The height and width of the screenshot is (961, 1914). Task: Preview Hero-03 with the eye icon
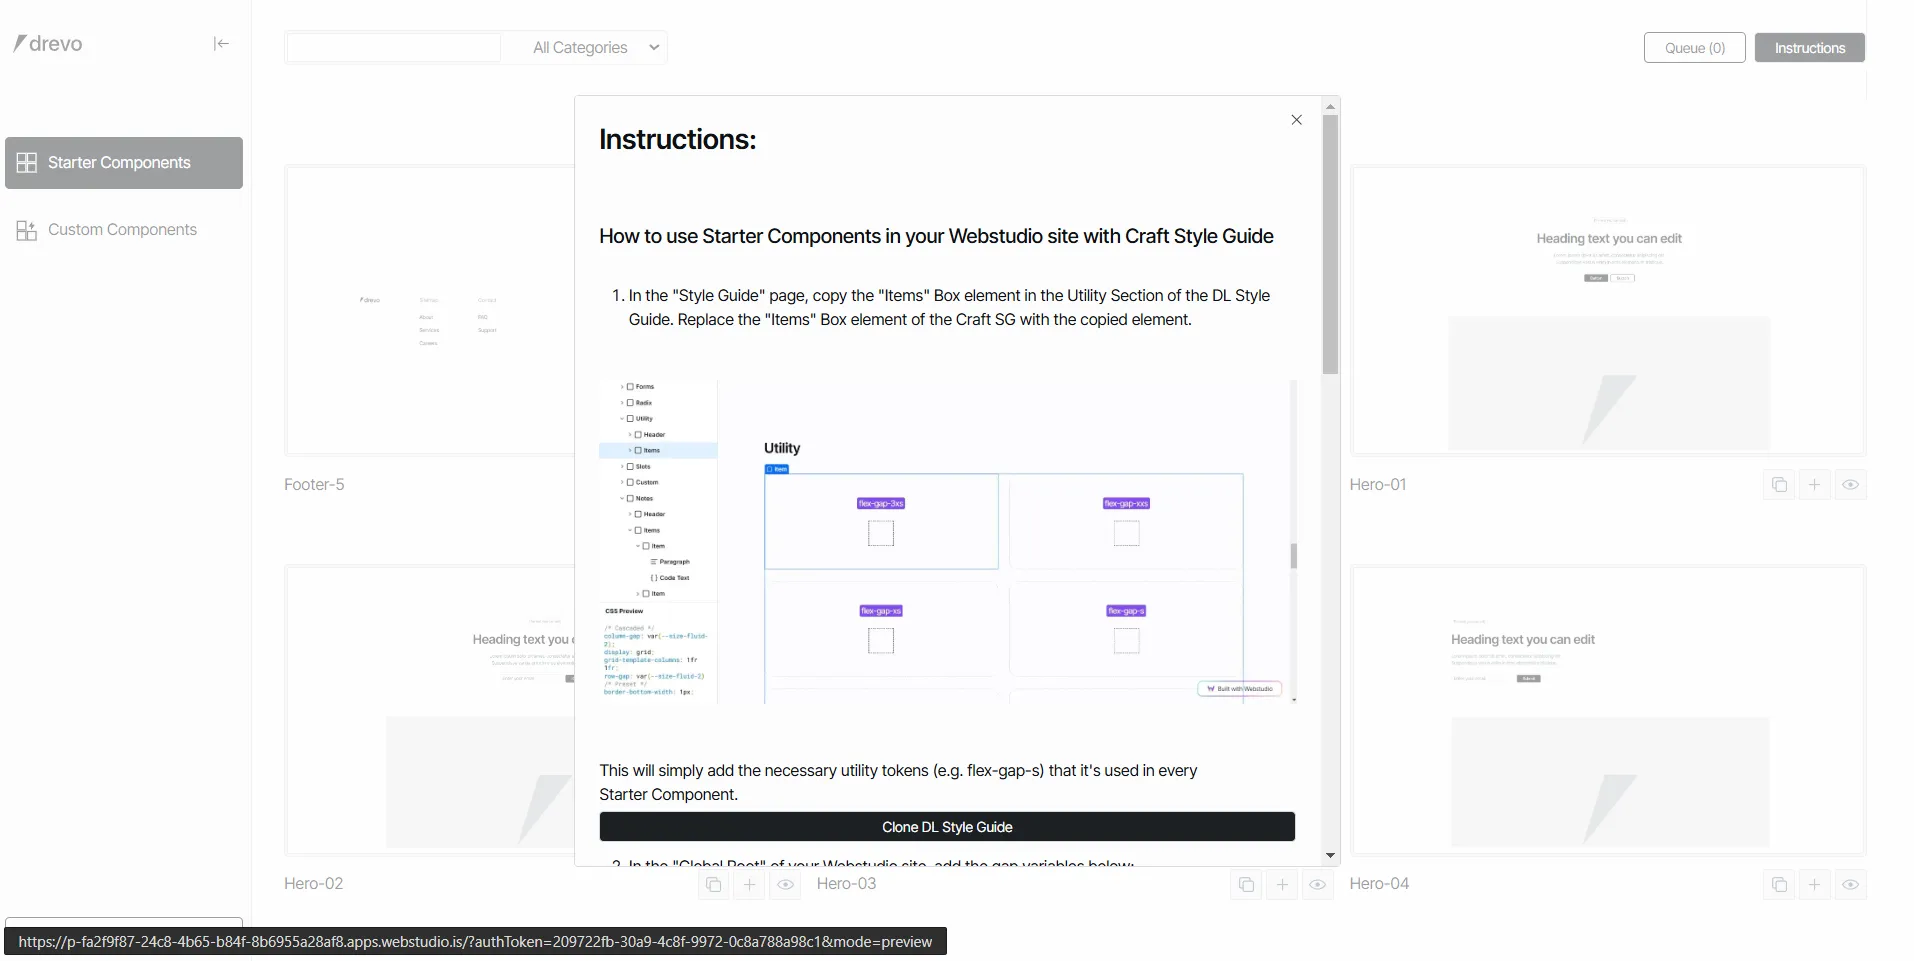pos(1318,885)
